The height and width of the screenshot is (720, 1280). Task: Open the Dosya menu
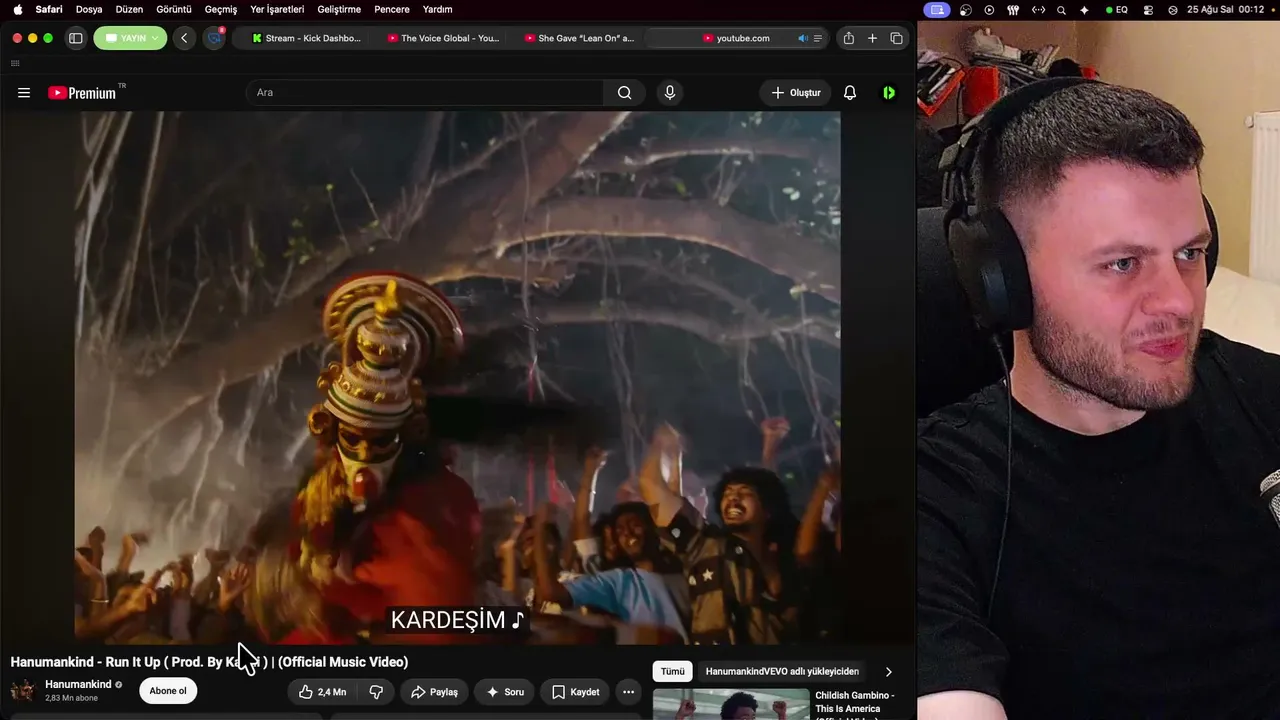(89, 9)
